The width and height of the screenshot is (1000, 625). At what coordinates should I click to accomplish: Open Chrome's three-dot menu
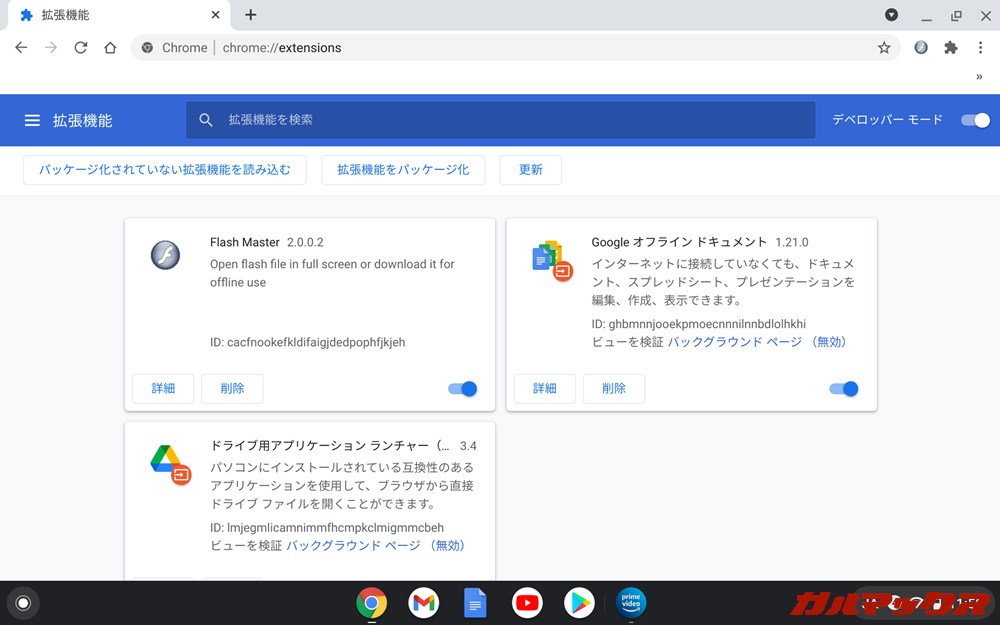point(981,47)
